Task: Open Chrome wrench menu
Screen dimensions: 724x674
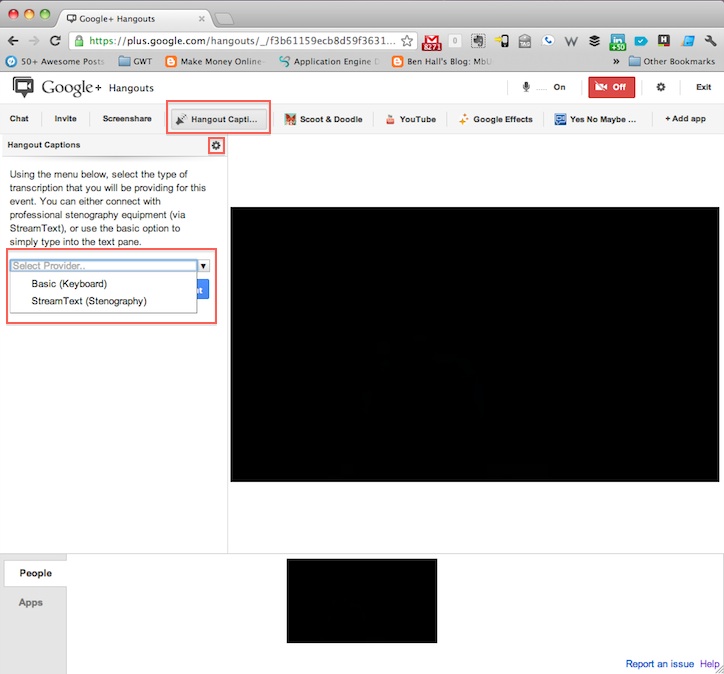Action: pyautogui.click(x=710, y=41)
